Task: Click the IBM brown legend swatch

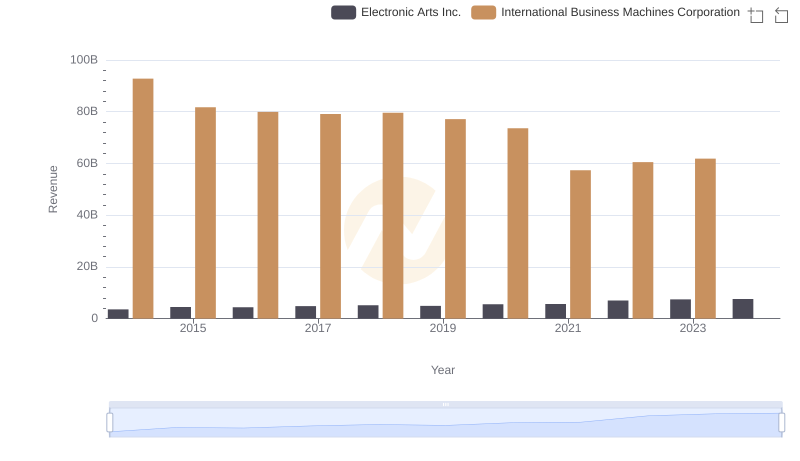Action: pos(484,12)
